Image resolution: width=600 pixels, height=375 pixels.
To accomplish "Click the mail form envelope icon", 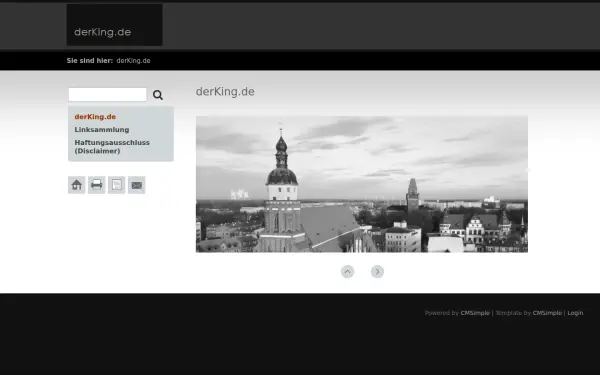I will click(137, 185).
